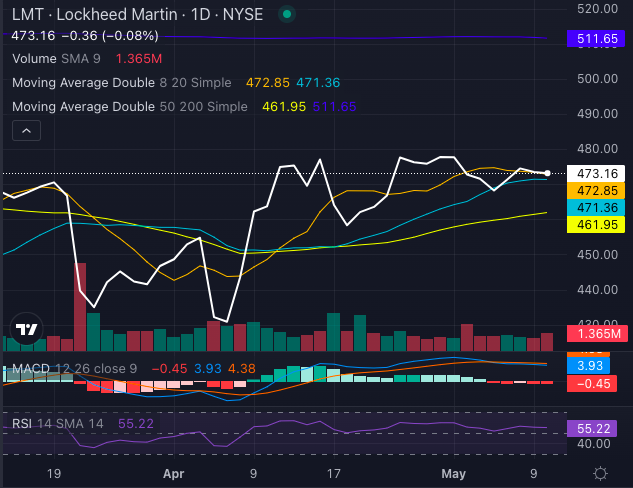Select Moving Average Double 8 20 Simple legend

click(x=122, y=83)
